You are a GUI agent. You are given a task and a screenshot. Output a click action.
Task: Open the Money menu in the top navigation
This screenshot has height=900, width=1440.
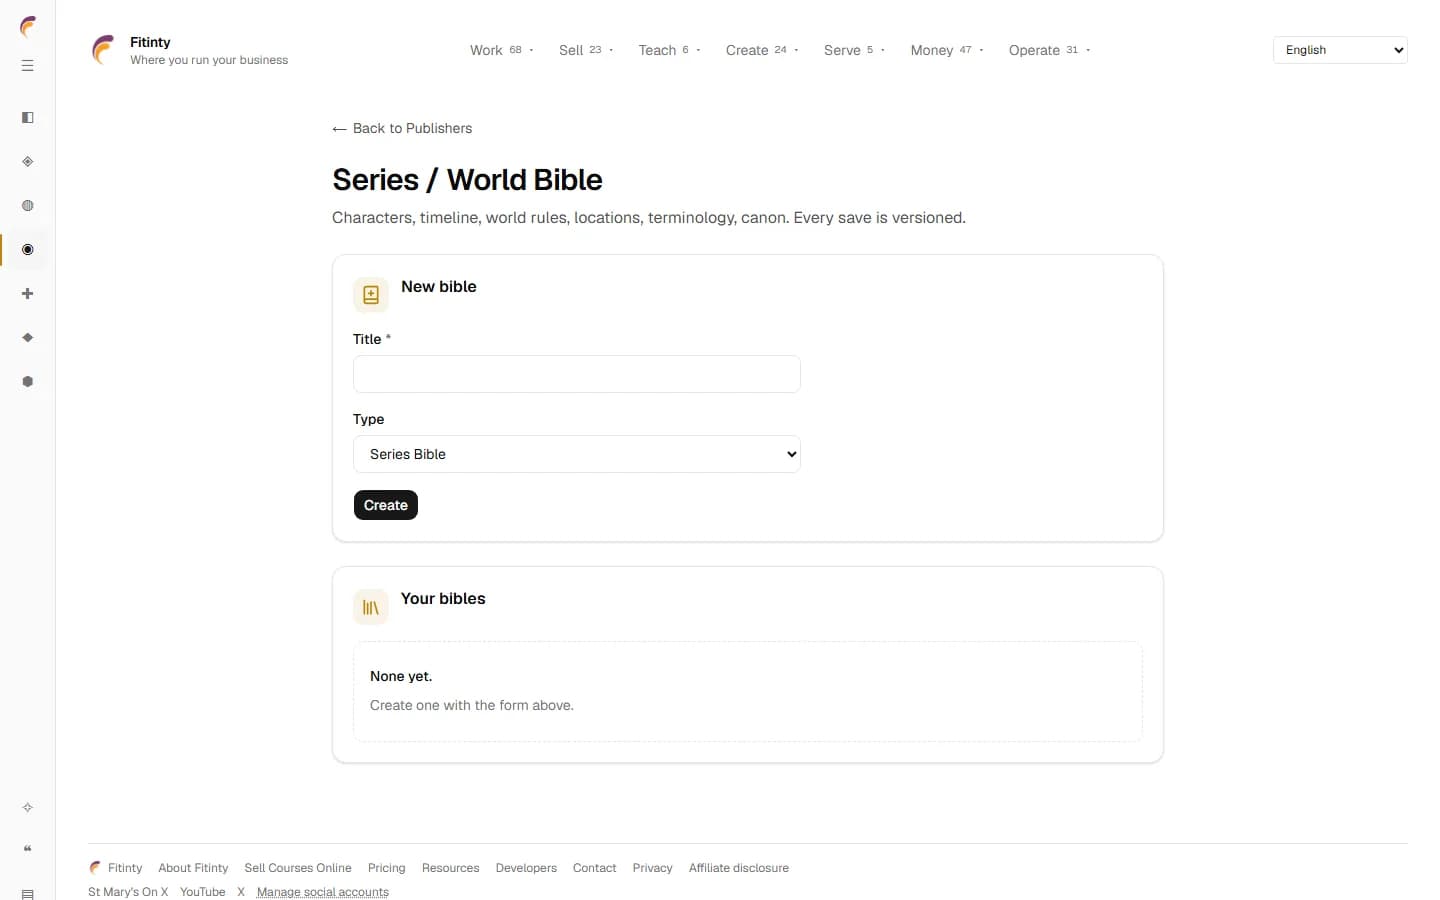coord(947,50)
